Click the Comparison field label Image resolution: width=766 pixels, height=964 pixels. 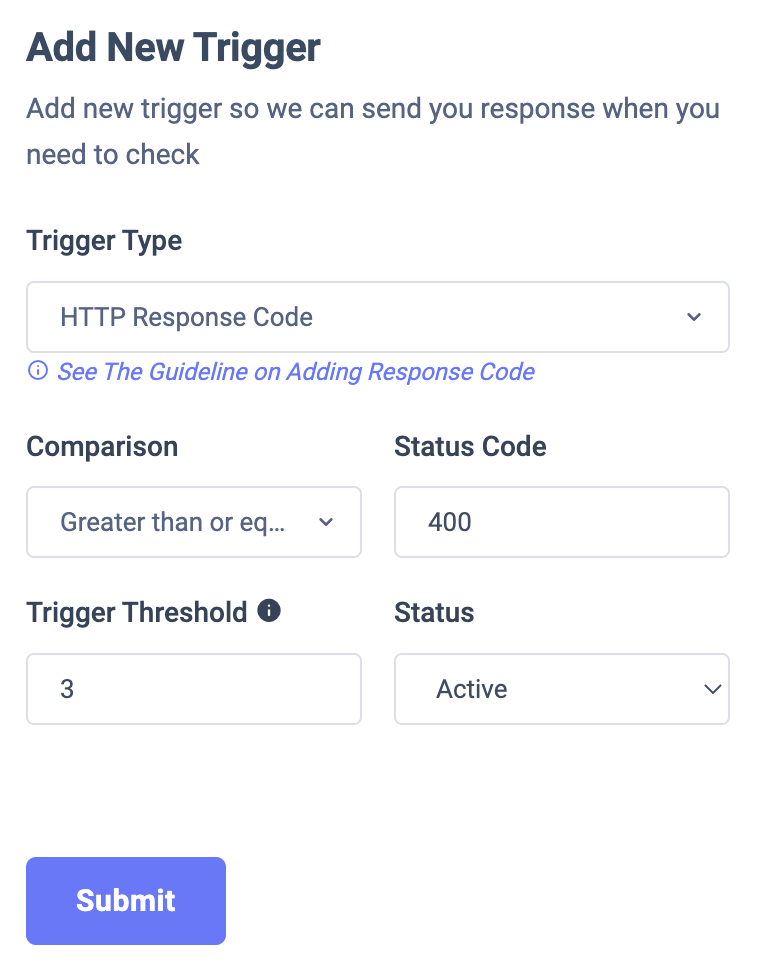point(102,447)
